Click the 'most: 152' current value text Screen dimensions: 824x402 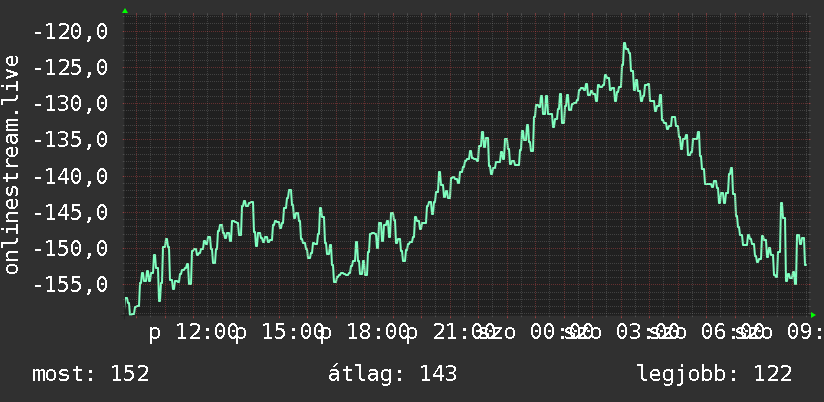(x=91, y=374)
